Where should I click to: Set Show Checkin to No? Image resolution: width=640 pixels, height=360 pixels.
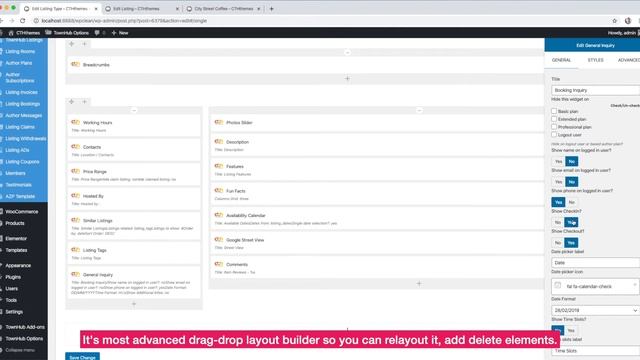pyautogui.click(x=558, y=222)
